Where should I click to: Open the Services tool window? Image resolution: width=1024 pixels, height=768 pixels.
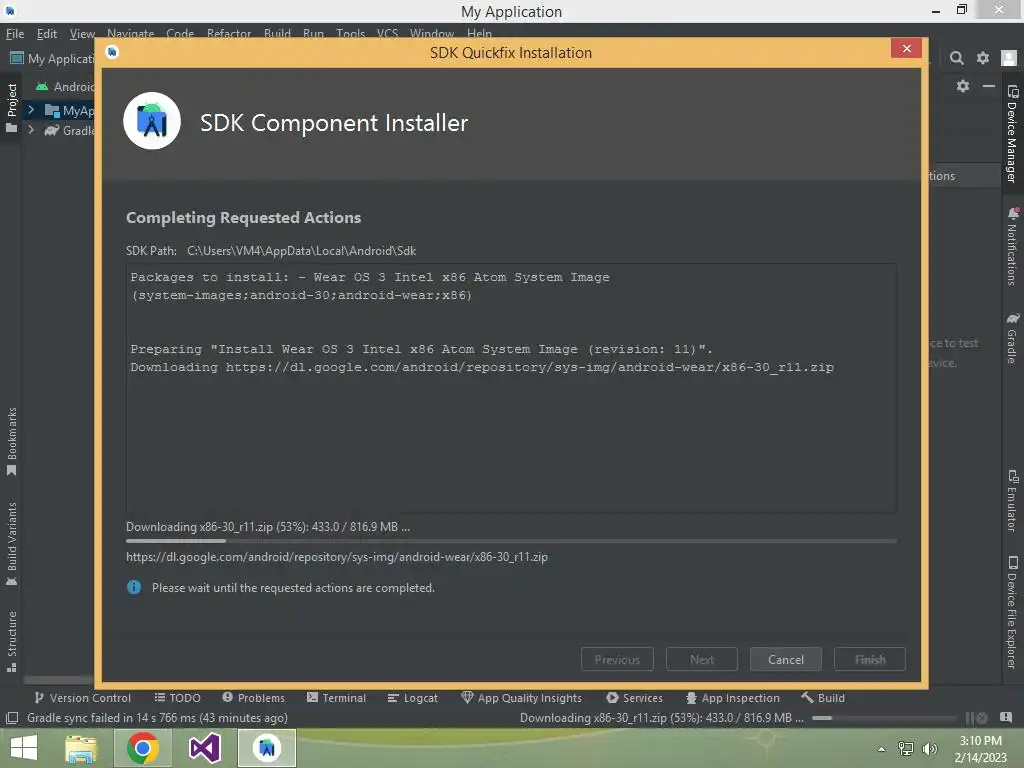pos(634,697)
